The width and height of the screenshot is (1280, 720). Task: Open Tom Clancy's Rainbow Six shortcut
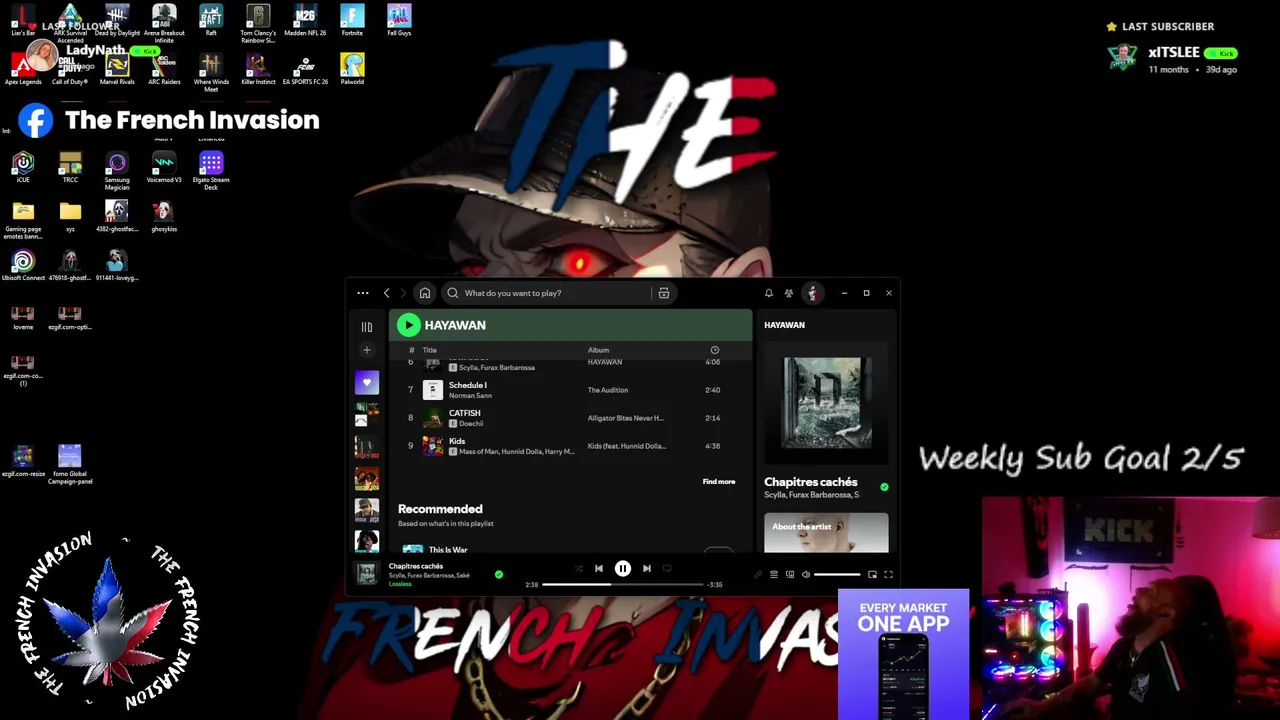click(x=258, y=24)
